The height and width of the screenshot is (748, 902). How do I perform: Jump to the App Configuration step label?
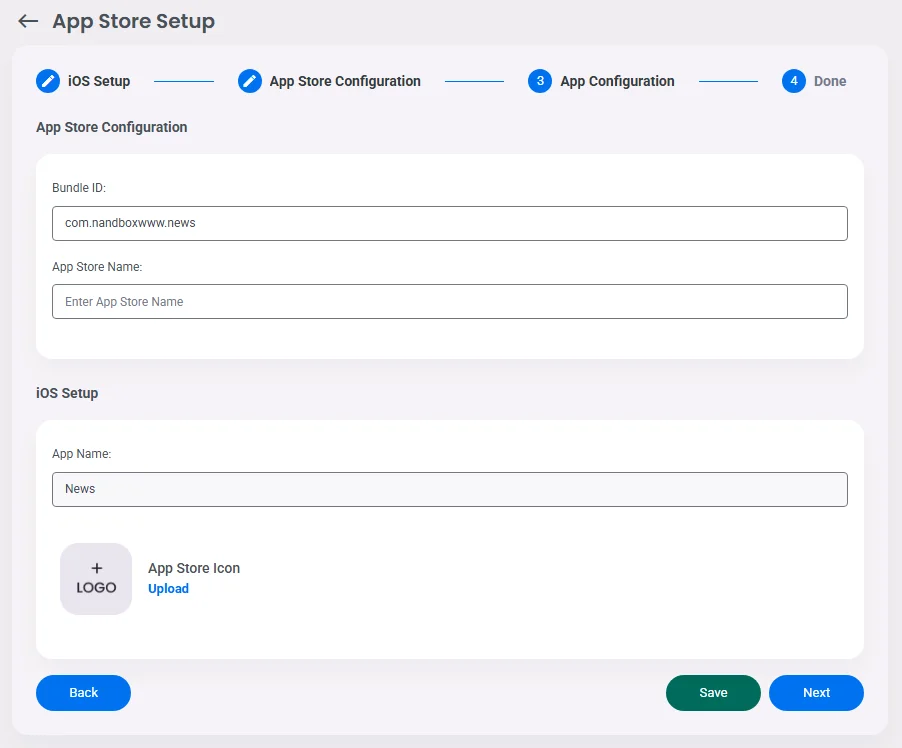[x=617, y=81]
